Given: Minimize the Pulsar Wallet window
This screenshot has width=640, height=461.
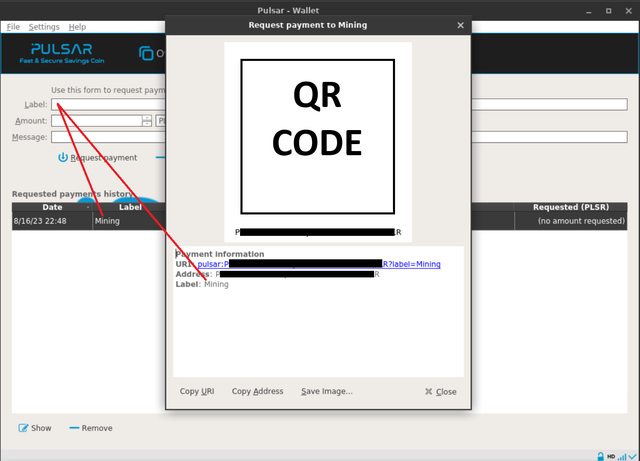Looking at the screenshot, I should click(x=589, y=11).
